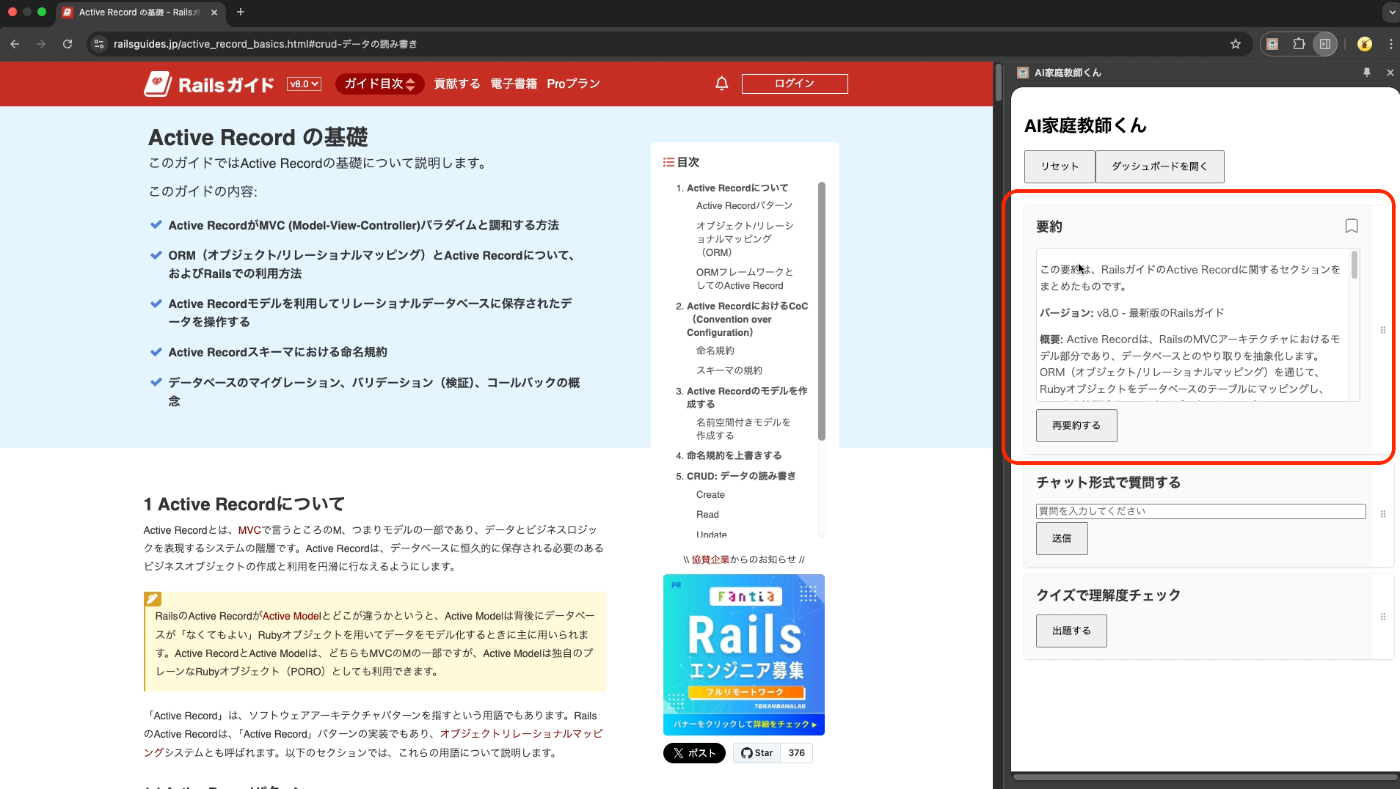The image size is (1400, 789).
Task: Click the Railsガイド logo
Action: pos(208,84)
